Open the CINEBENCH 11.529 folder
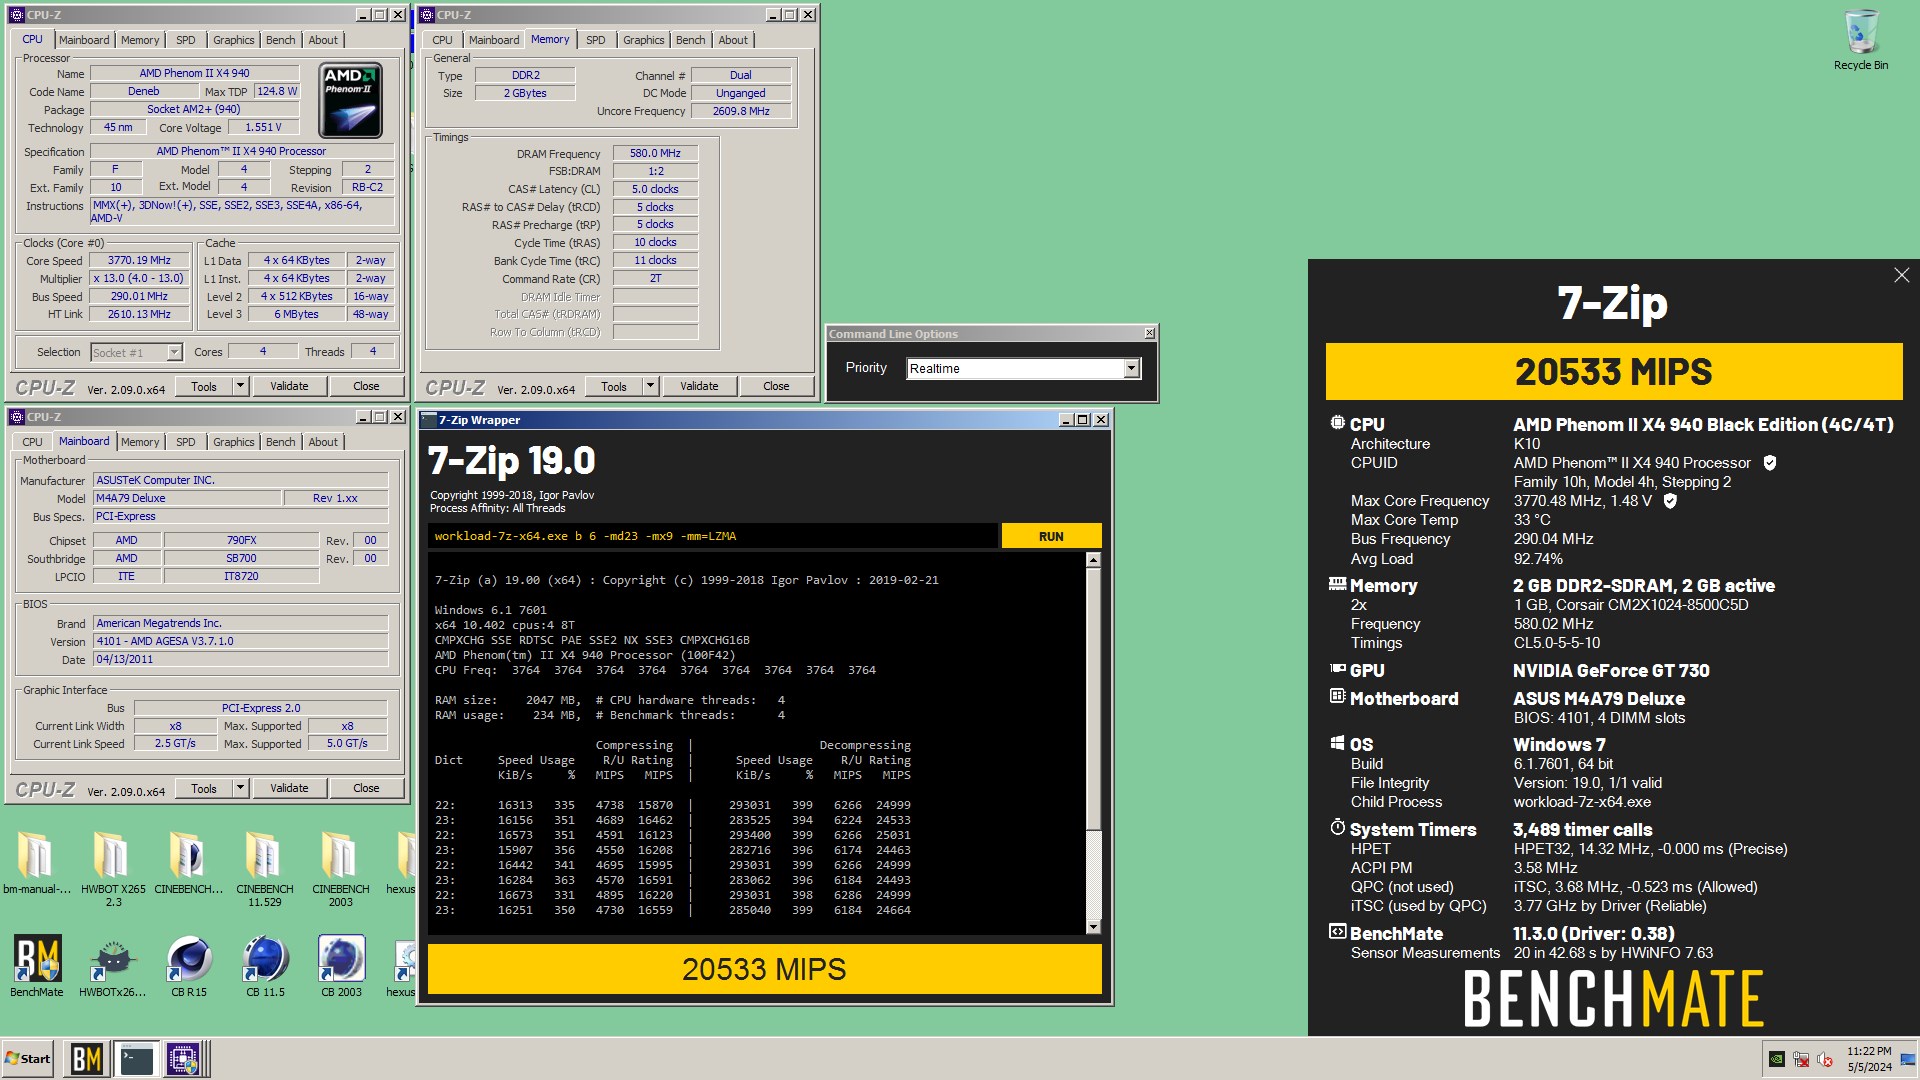1920x1080 pixels. coord(264,868)
